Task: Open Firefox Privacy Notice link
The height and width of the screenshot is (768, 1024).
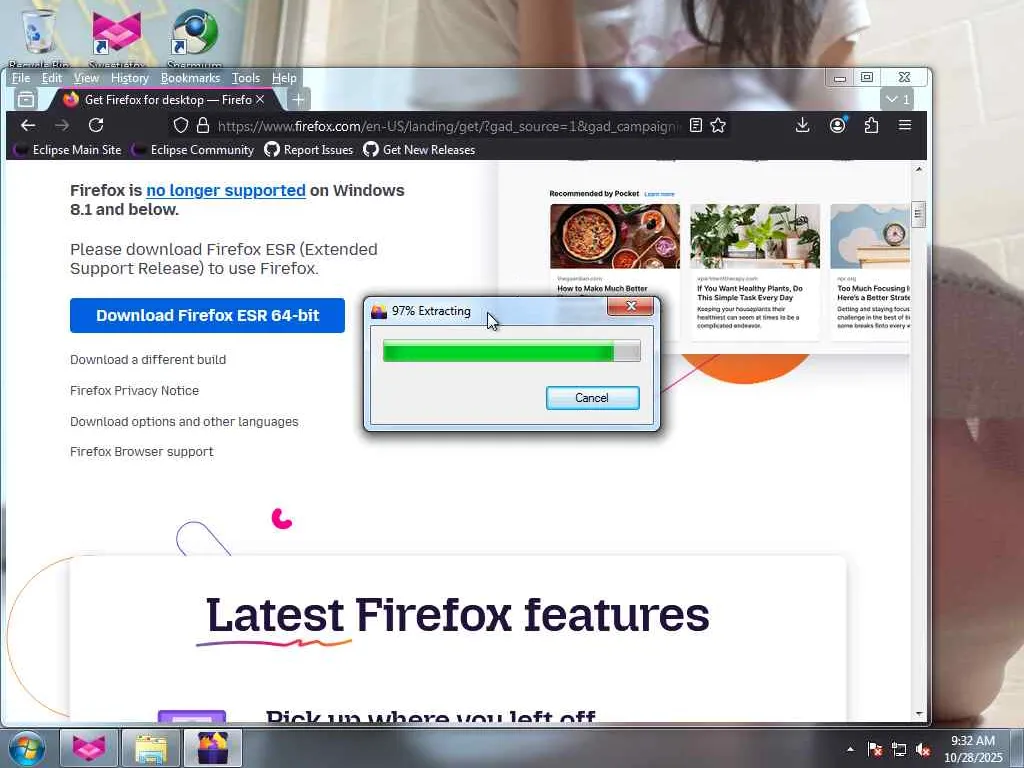Action: (x=135, y=391)
